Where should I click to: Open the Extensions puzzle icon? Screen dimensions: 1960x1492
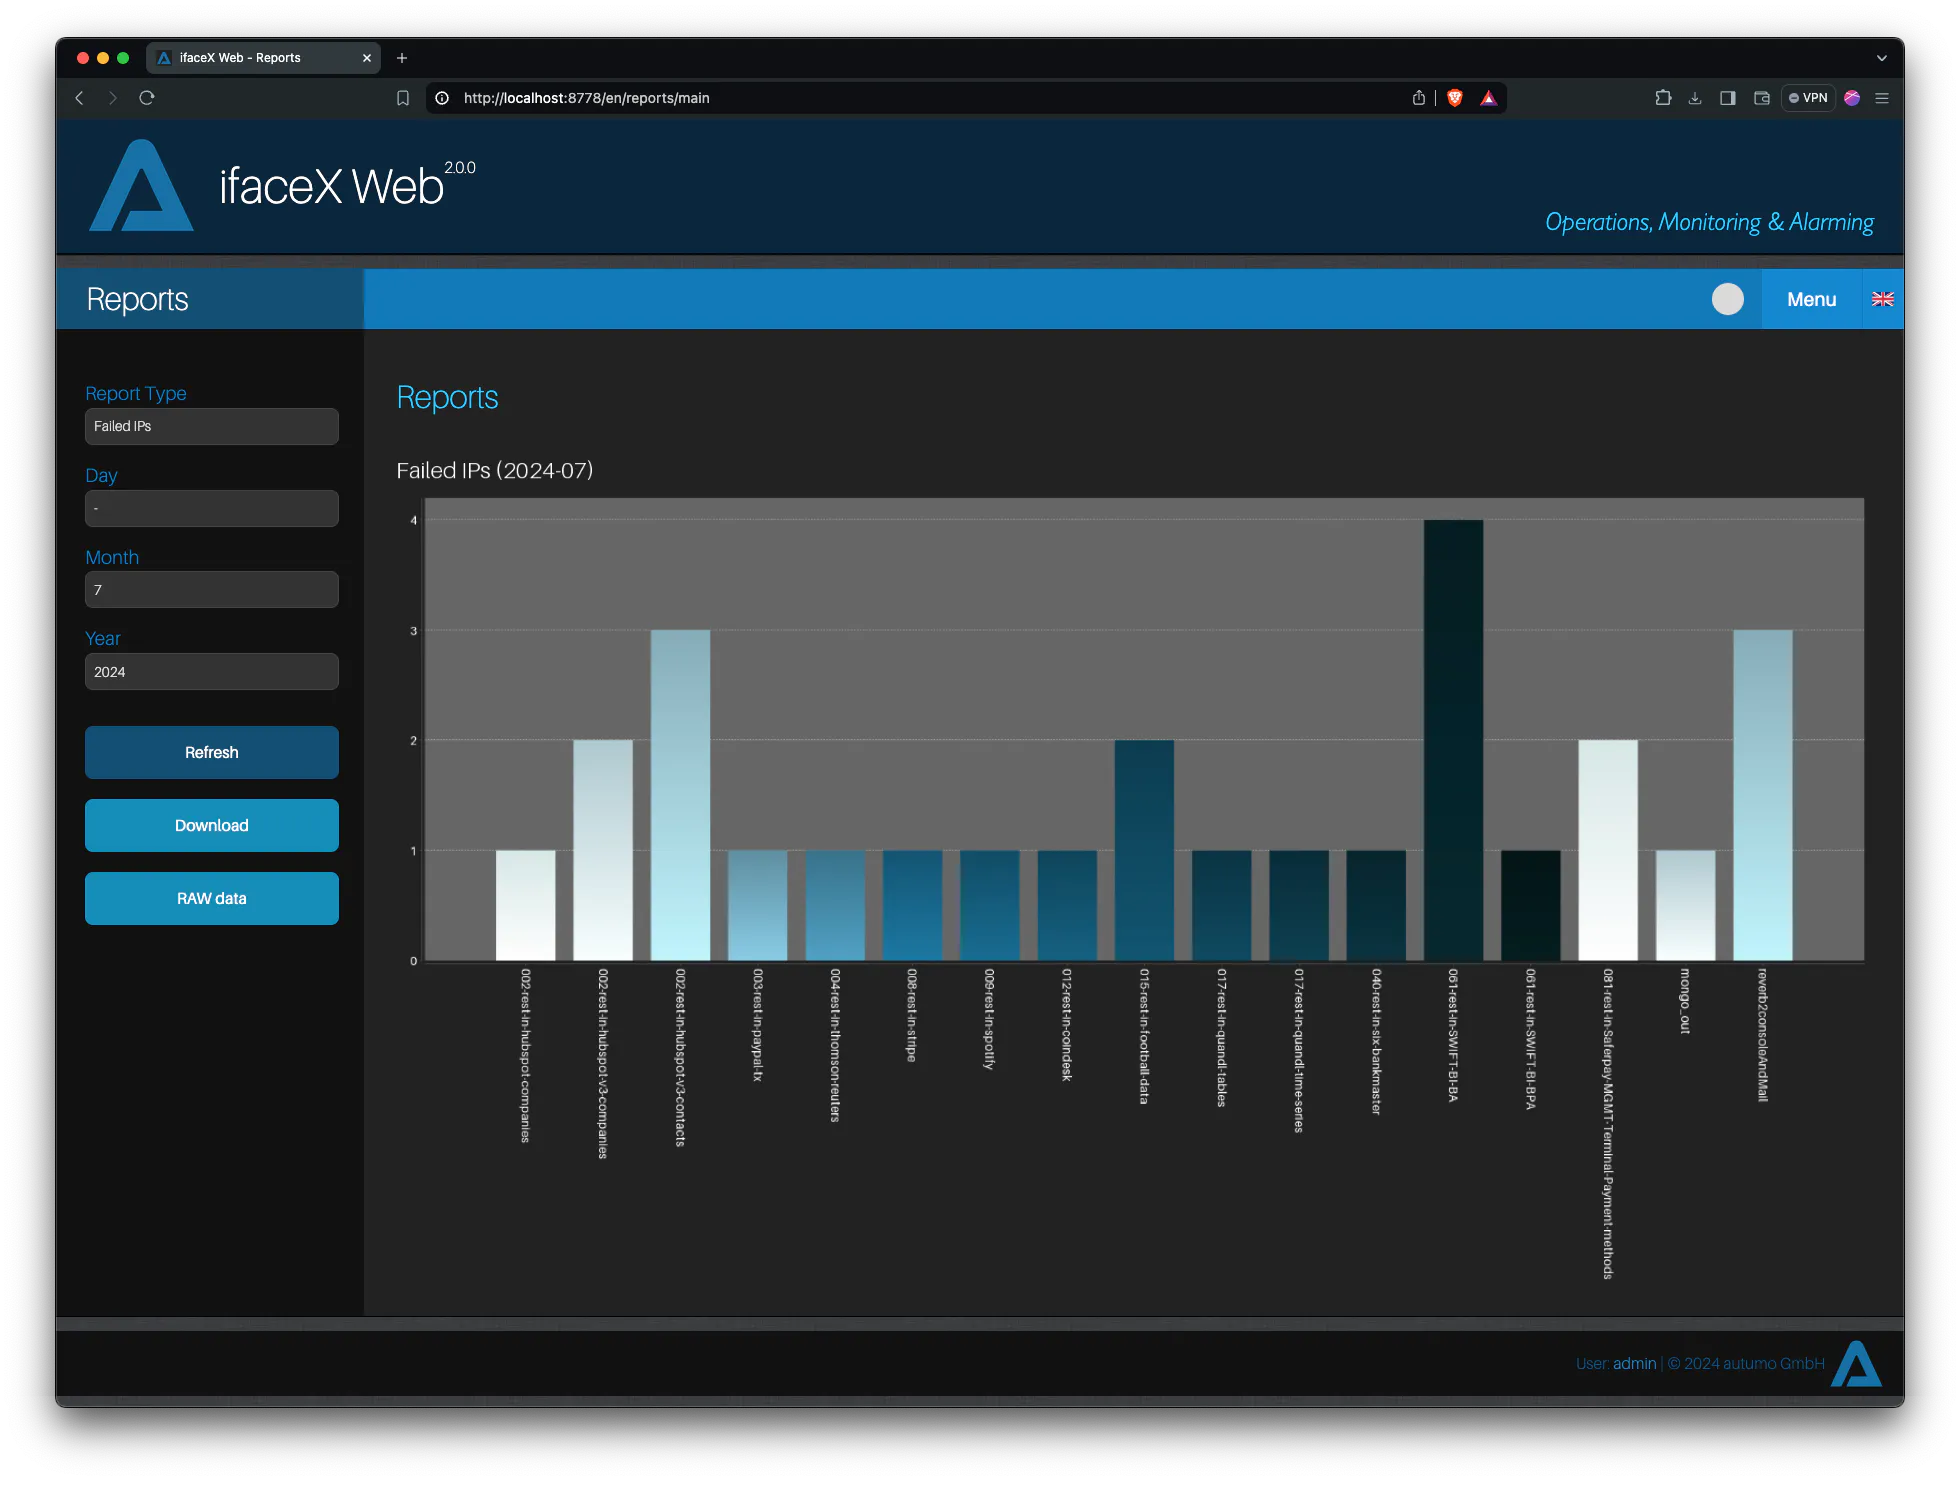click(x=1663, y=98)
